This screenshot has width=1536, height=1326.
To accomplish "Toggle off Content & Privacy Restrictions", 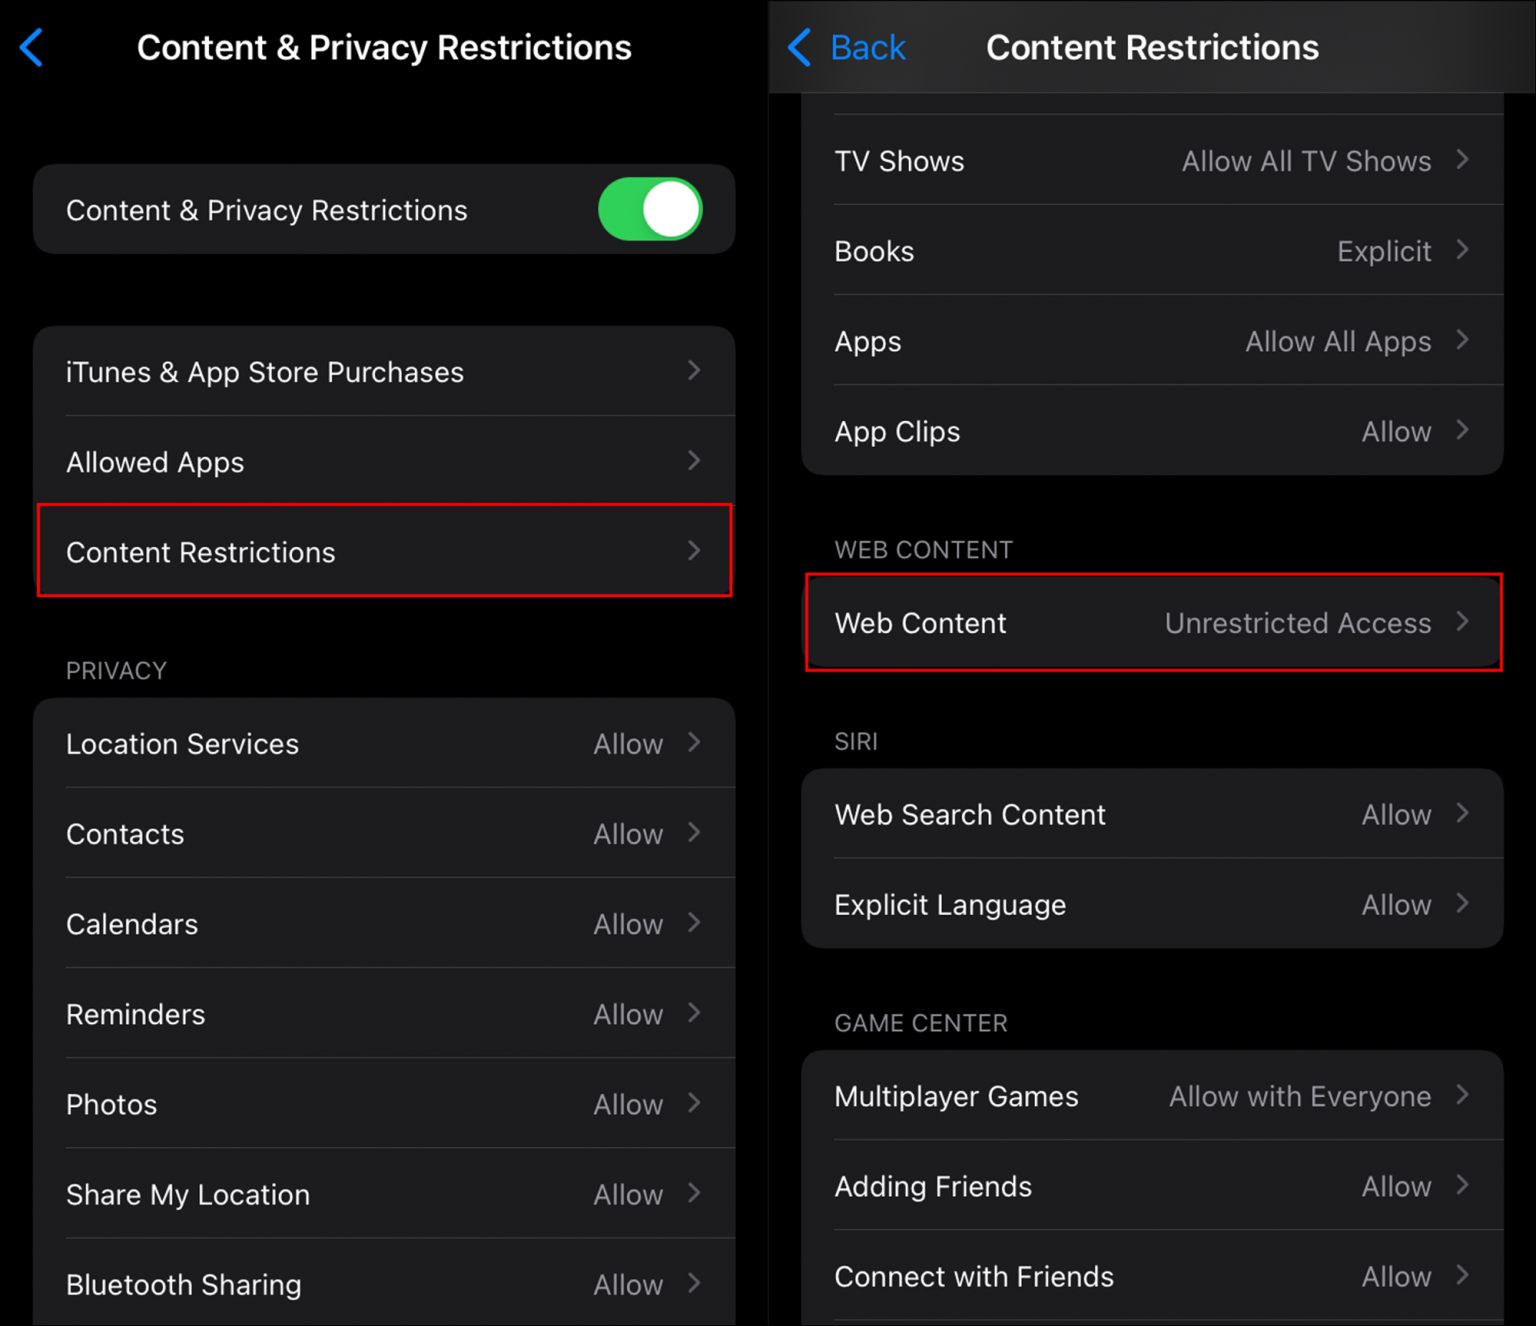I will [650, 209].
